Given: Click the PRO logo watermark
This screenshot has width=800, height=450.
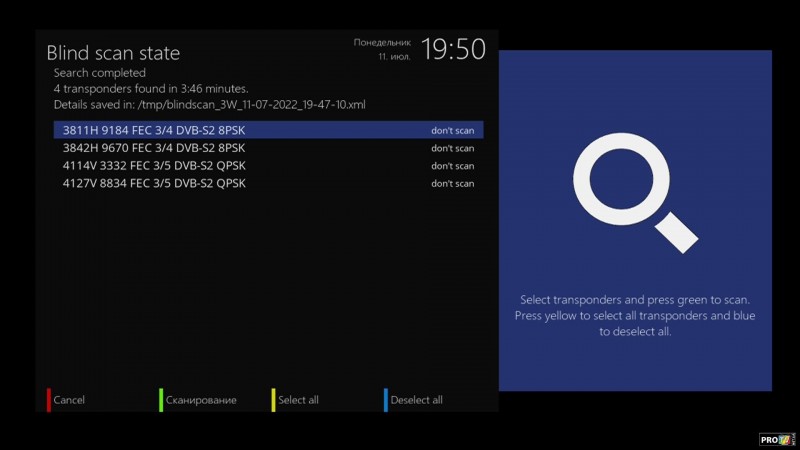Looking at the screenshot, I should pos(776,438).
